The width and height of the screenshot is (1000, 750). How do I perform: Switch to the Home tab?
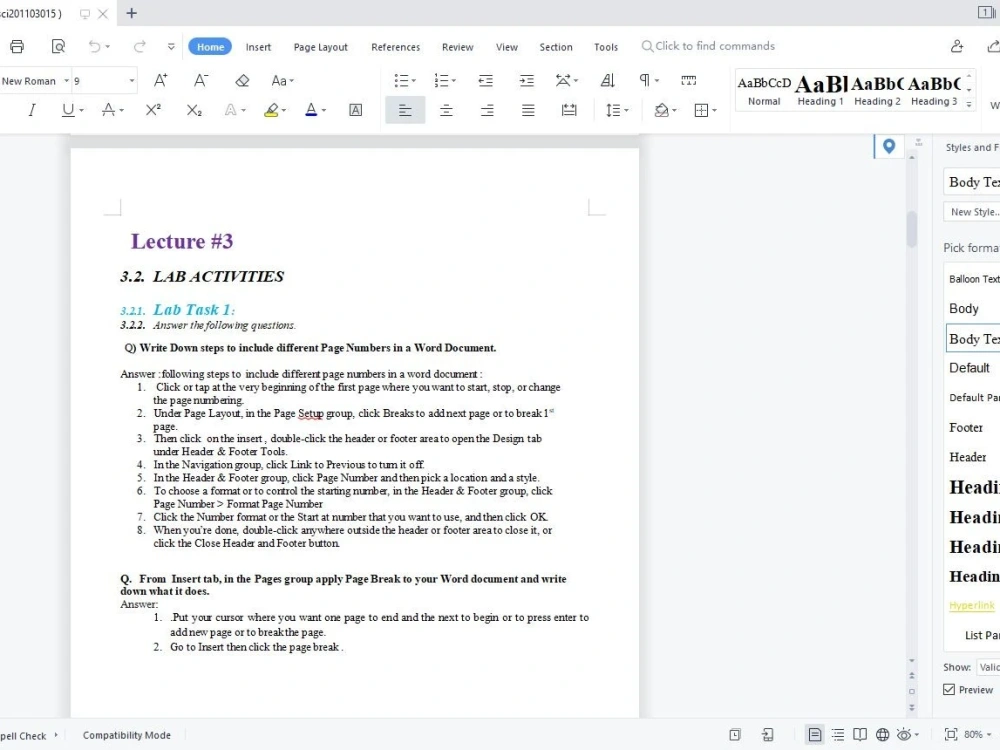click(x=210, y=47)
